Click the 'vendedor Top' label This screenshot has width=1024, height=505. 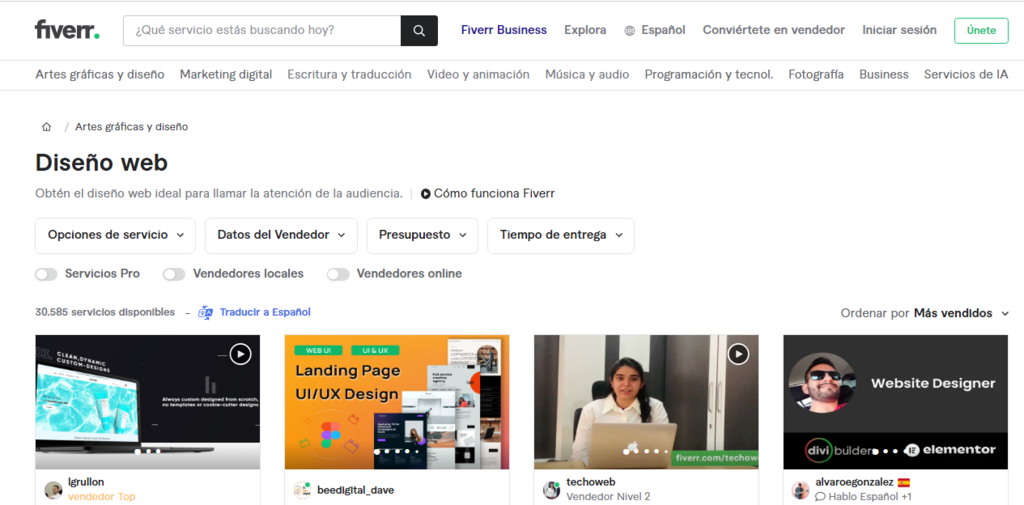(101, 497)
